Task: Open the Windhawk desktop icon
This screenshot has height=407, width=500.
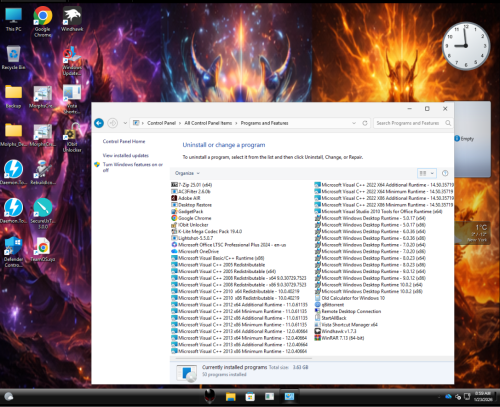Action: click(72, 20)
